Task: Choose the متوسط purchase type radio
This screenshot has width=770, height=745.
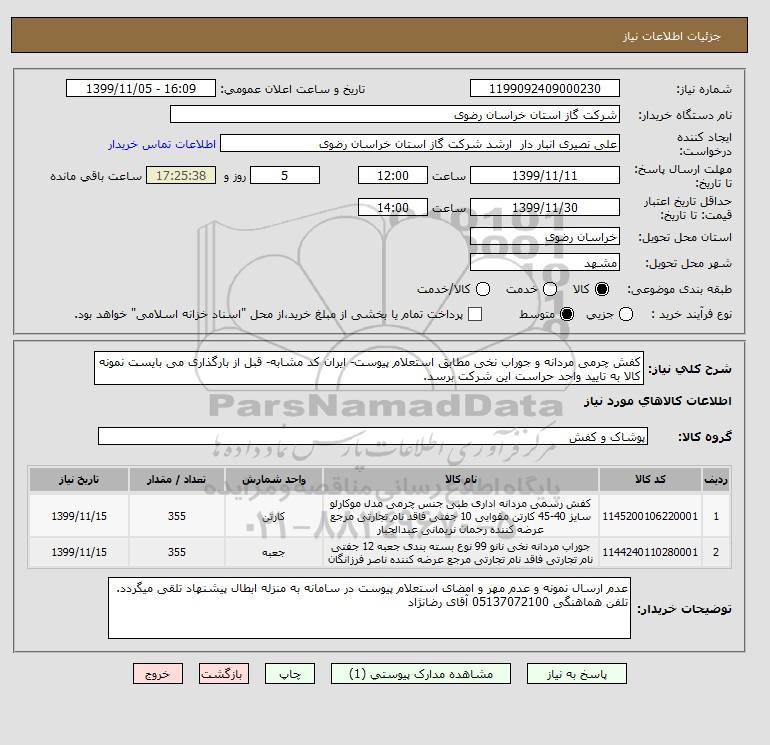Action: pos(567,314)
